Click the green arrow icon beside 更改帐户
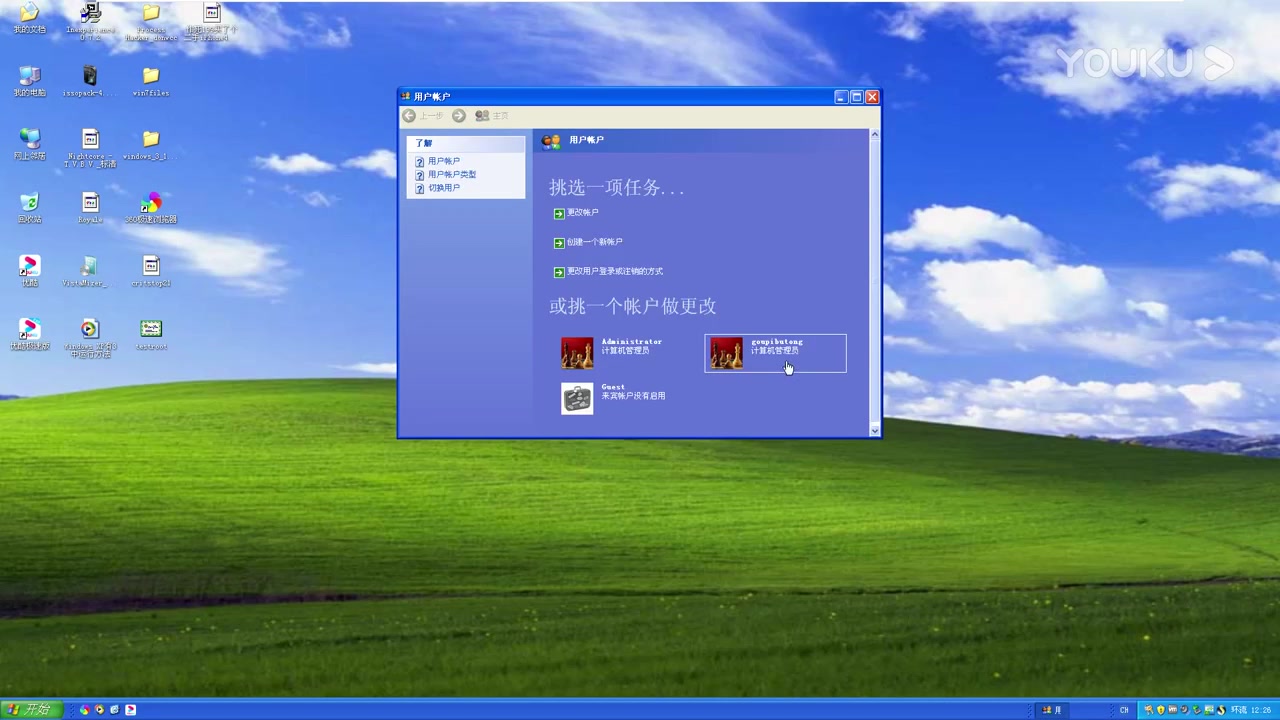This screenshot has width=1280, height=720. point(559,213)
